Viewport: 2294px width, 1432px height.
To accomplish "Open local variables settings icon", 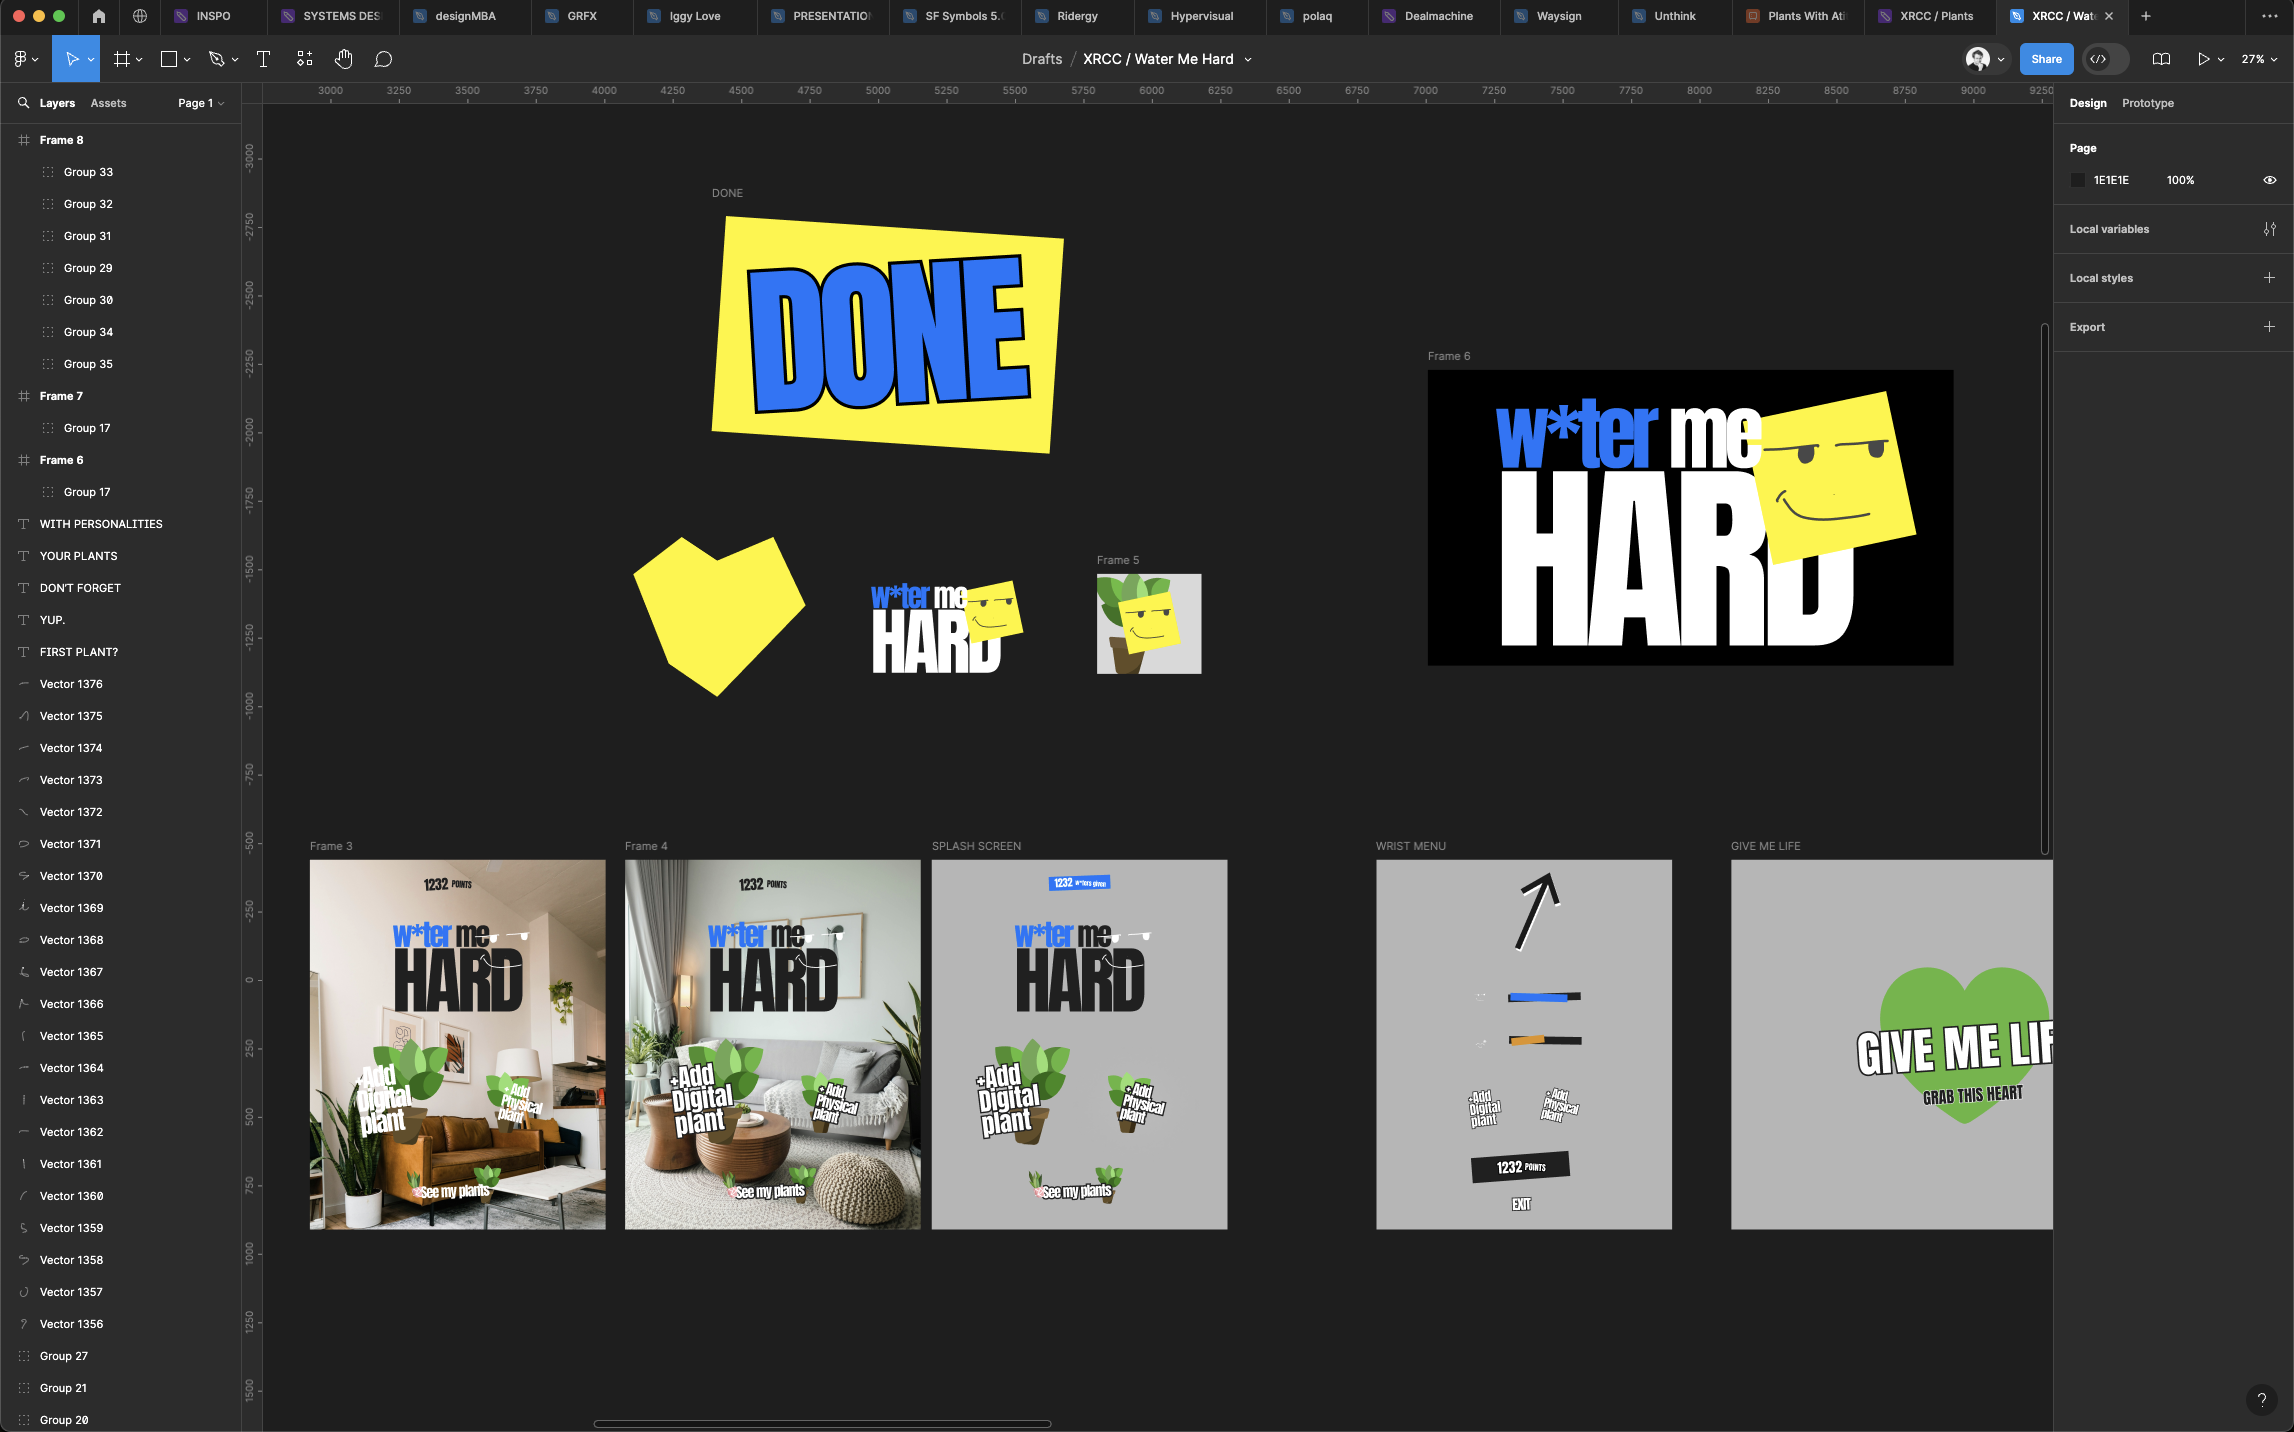I will click(2269, 229).
